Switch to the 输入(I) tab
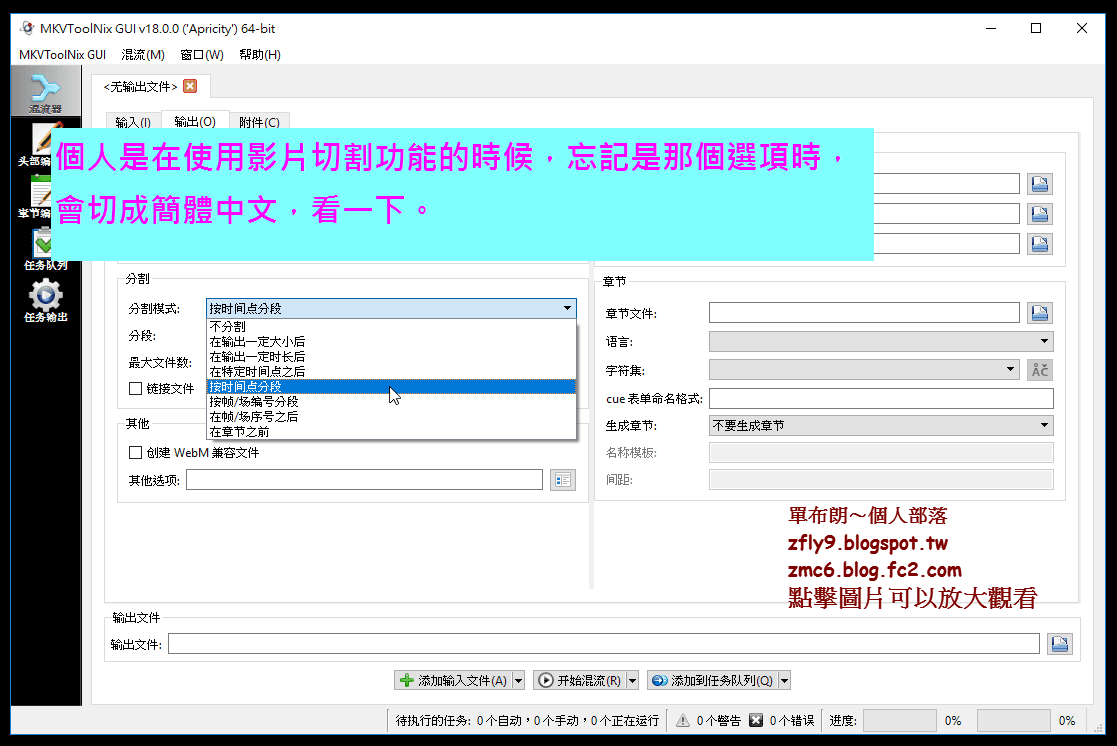 point(133,122)
